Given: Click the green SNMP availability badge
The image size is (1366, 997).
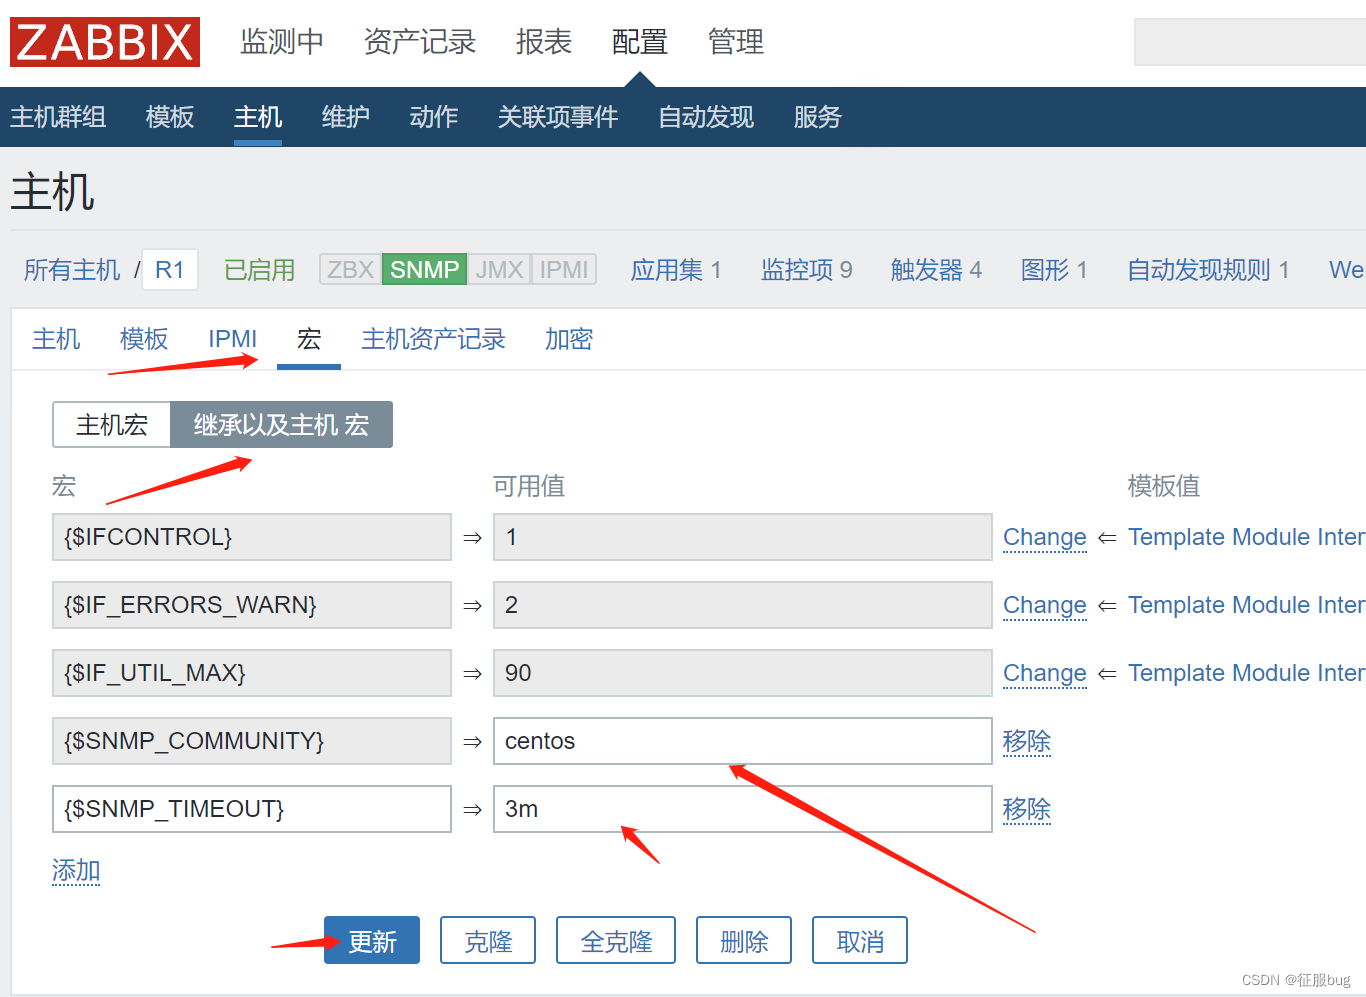Looking at the screenshot, I should point(425,270).
